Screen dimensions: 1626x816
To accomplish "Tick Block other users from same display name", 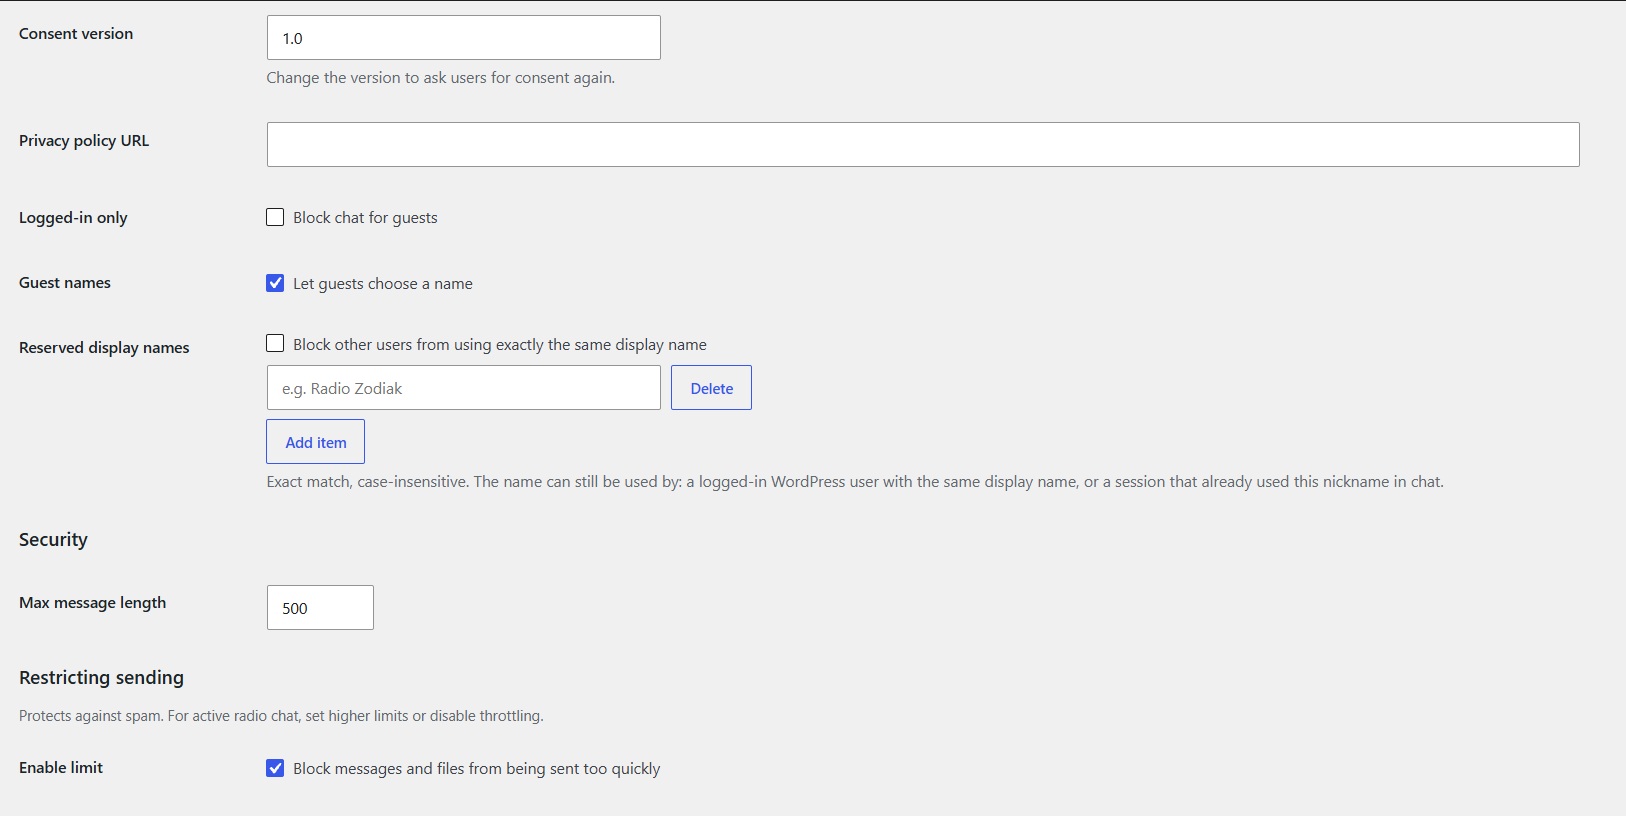I will pyautogui.click(x=275, y=343).
